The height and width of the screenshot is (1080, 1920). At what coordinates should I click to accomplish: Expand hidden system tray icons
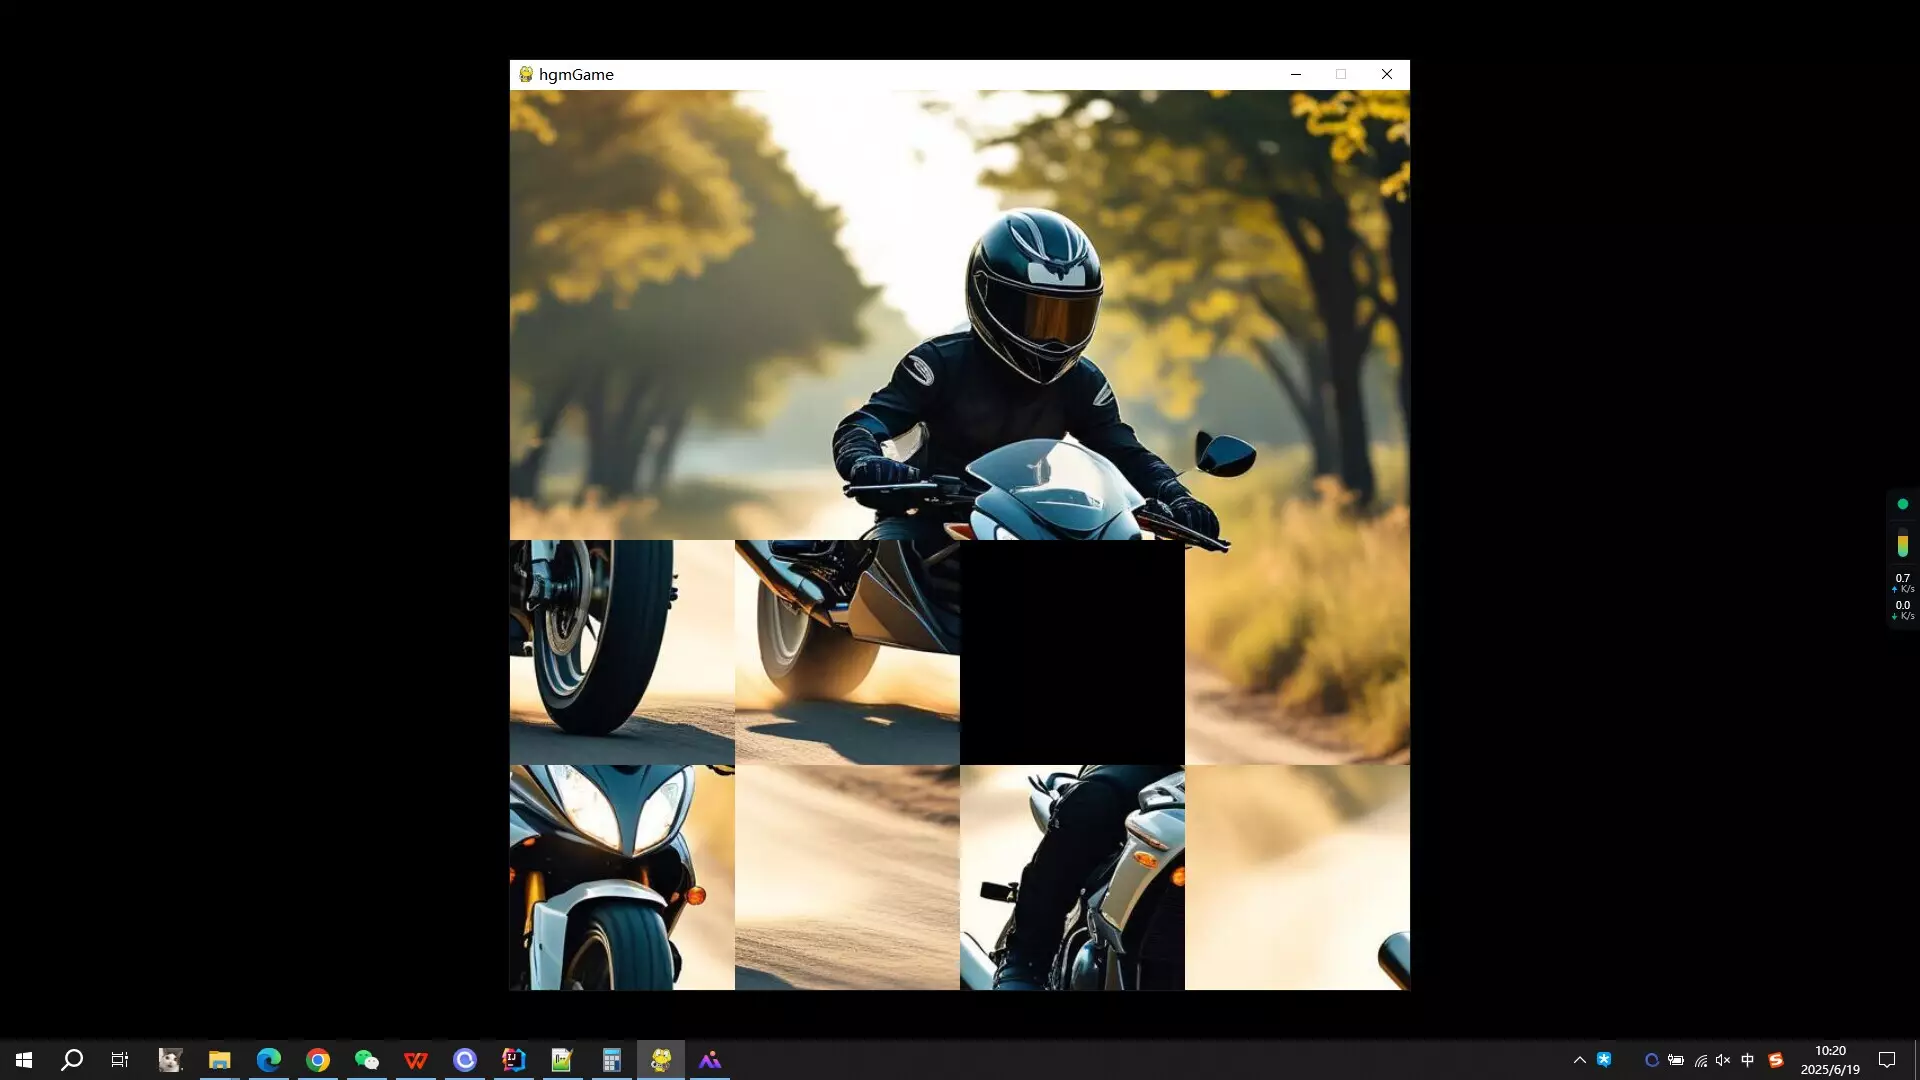point(1579,1060)
